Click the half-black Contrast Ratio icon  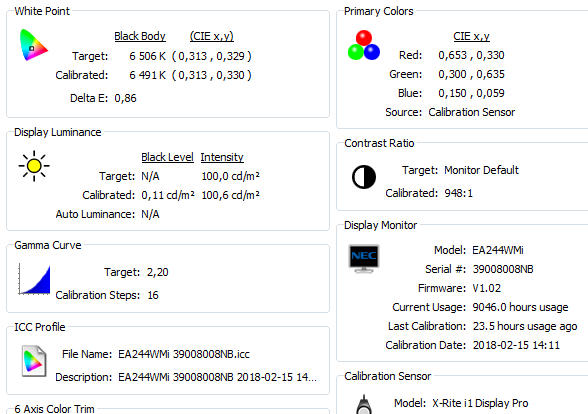[364, 177]
